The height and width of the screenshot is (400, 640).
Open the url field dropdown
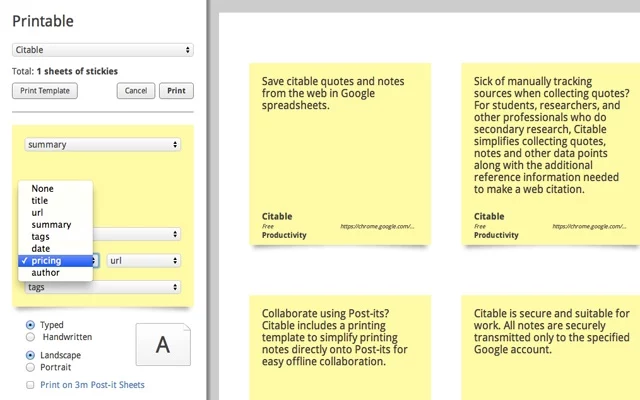[x=144, y=260]
